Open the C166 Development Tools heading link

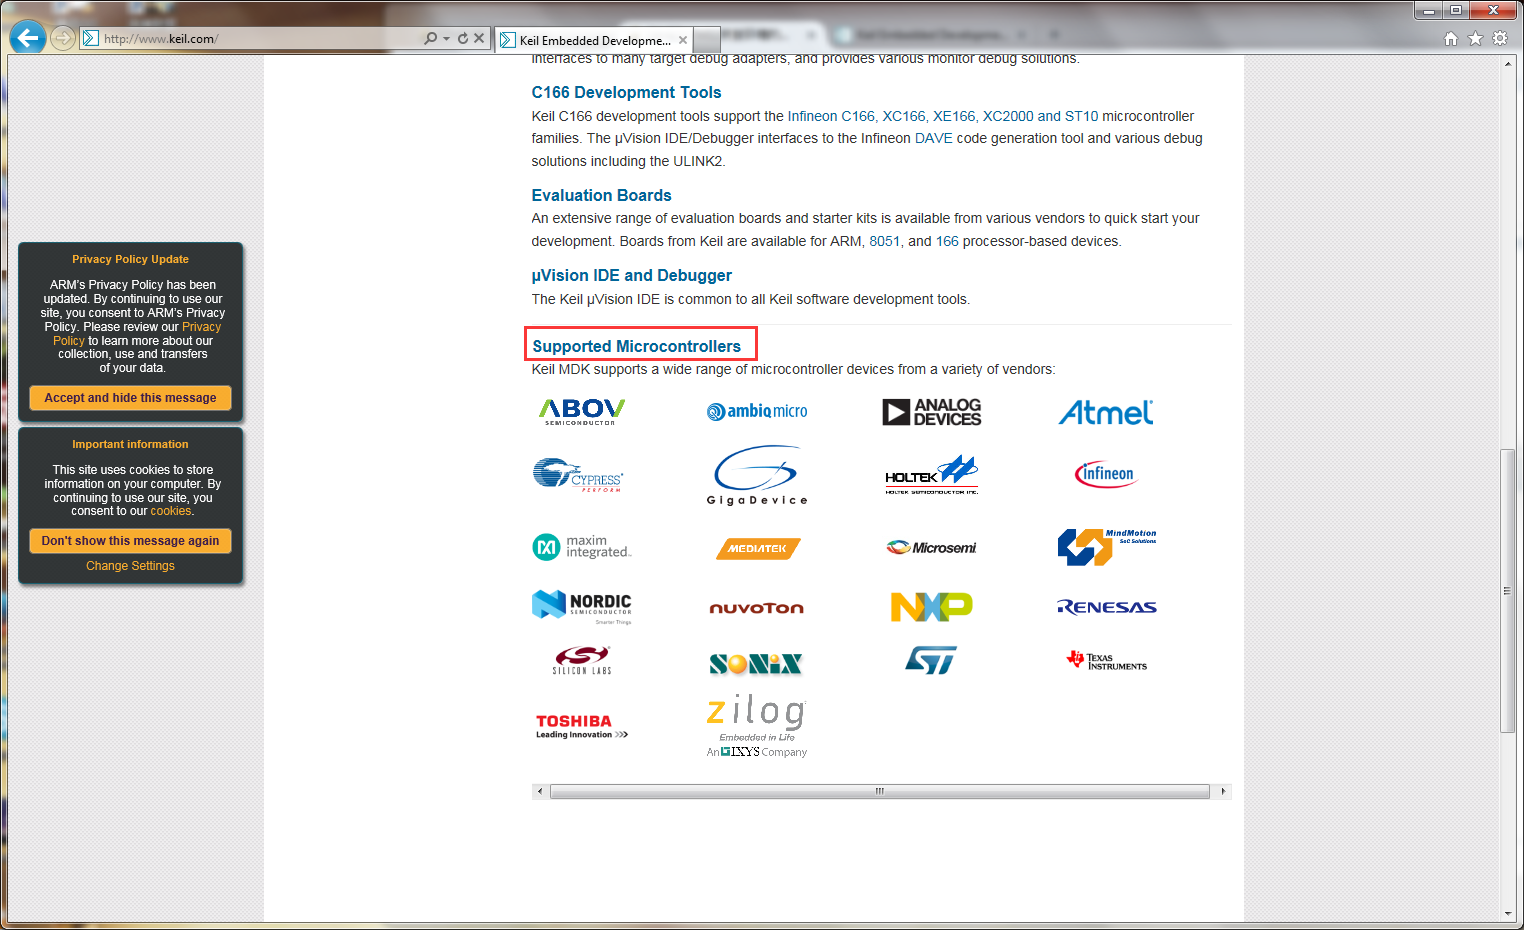[x=626, y=92]
